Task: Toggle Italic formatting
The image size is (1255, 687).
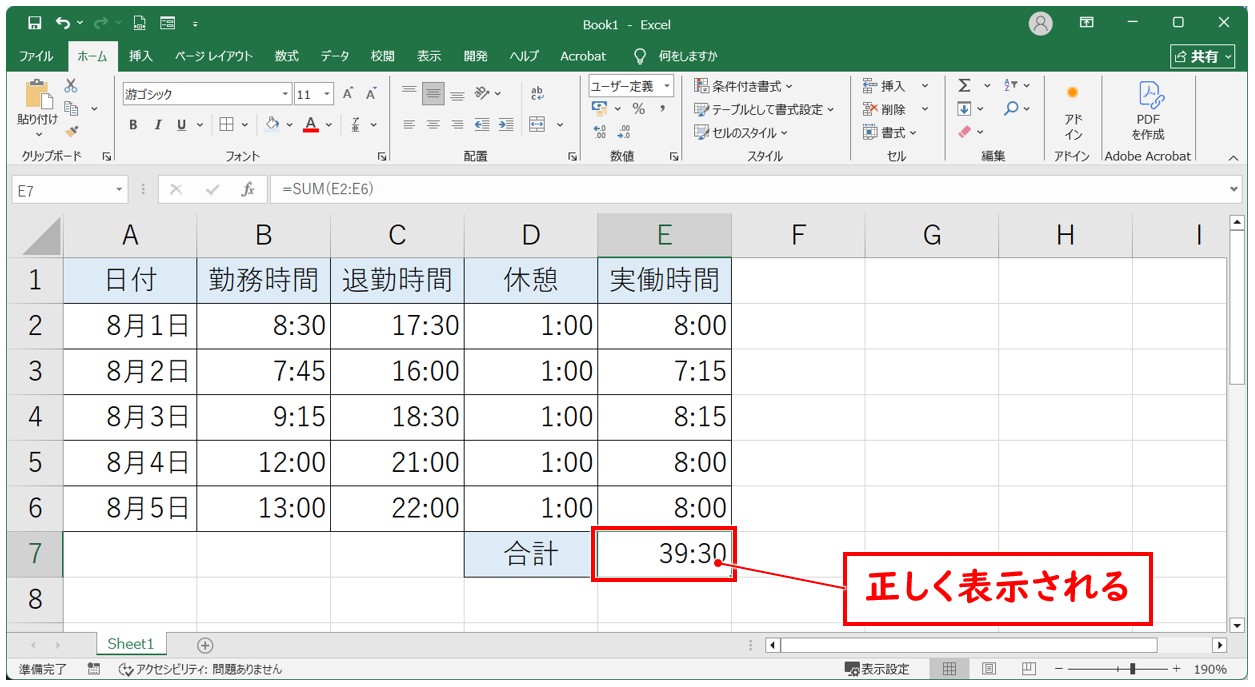Action: (x=157, y=125)
